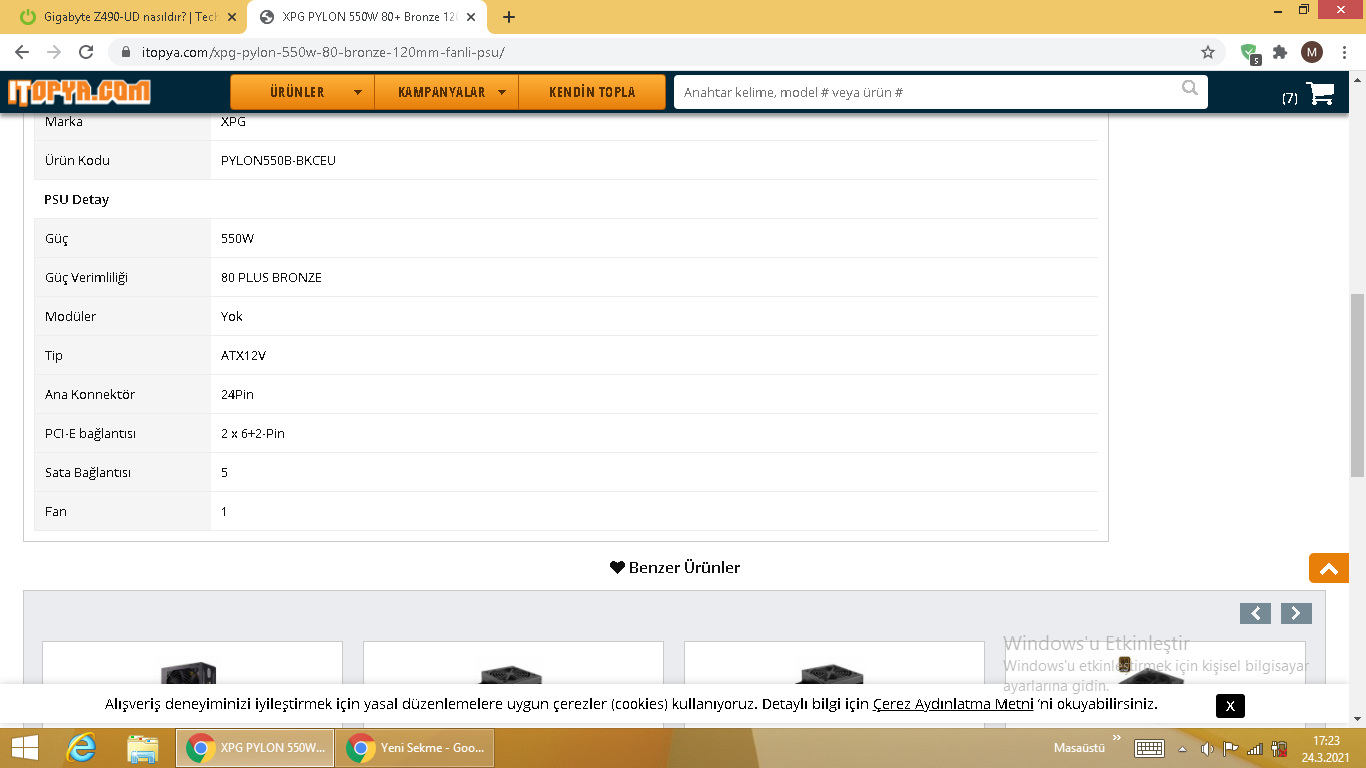Click the Modüler value Yok
The height and width of the screenshot is (768, 1366).
click(232, 316)
